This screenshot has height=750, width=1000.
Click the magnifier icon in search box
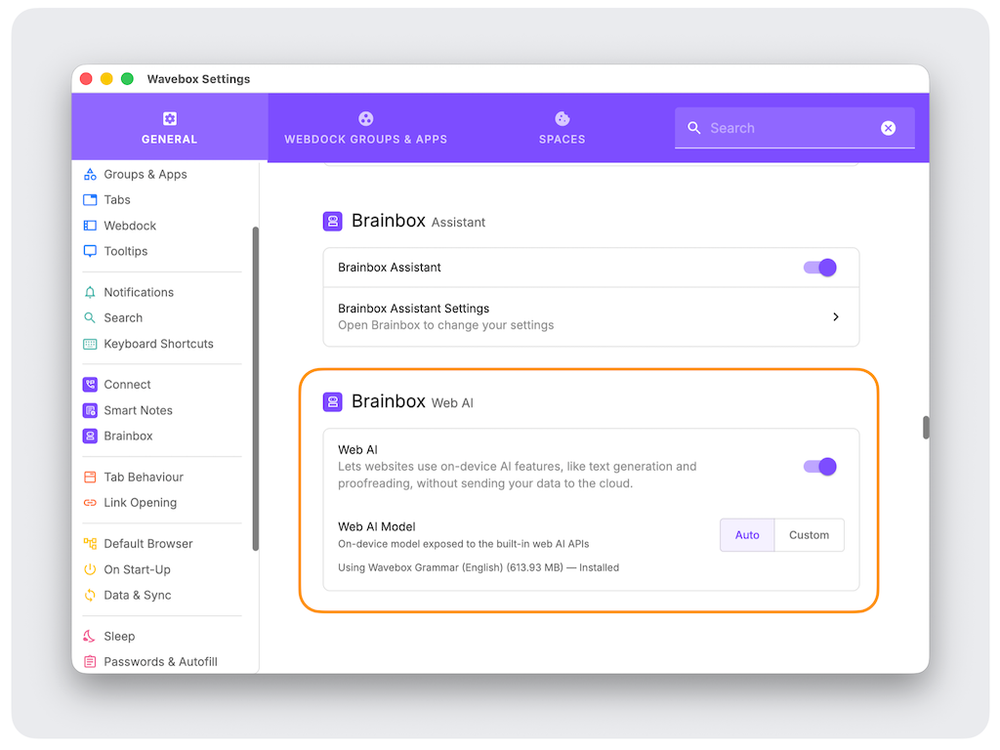[x=694, y=128]
